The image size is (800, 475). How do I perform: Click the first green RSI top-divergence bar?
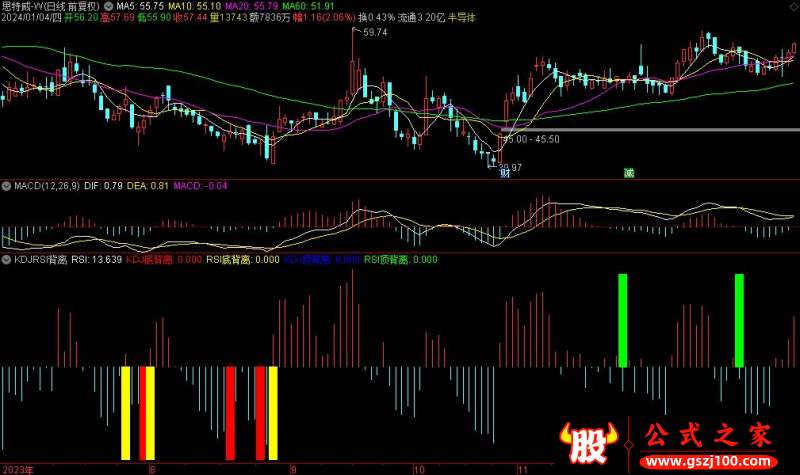click(x=622, y=319)
